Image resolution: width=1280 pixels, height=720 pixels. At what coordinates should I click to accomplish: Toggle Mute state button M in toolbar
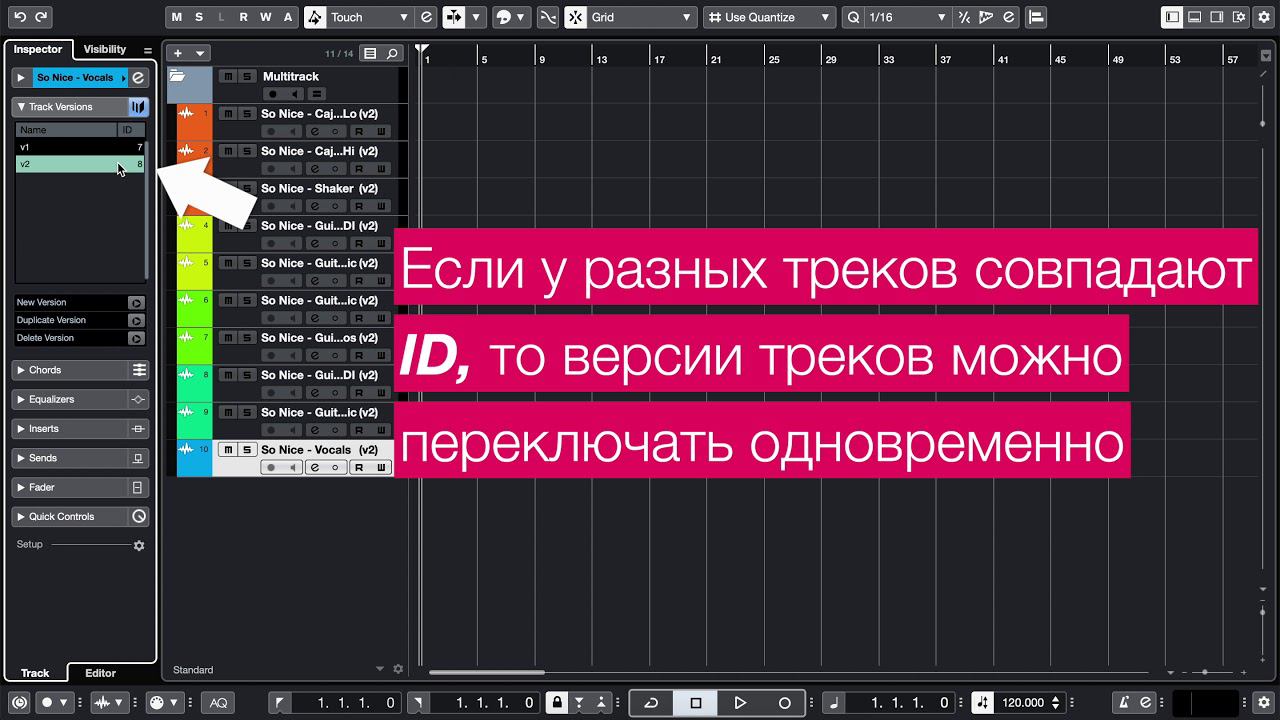coord(177,17)
